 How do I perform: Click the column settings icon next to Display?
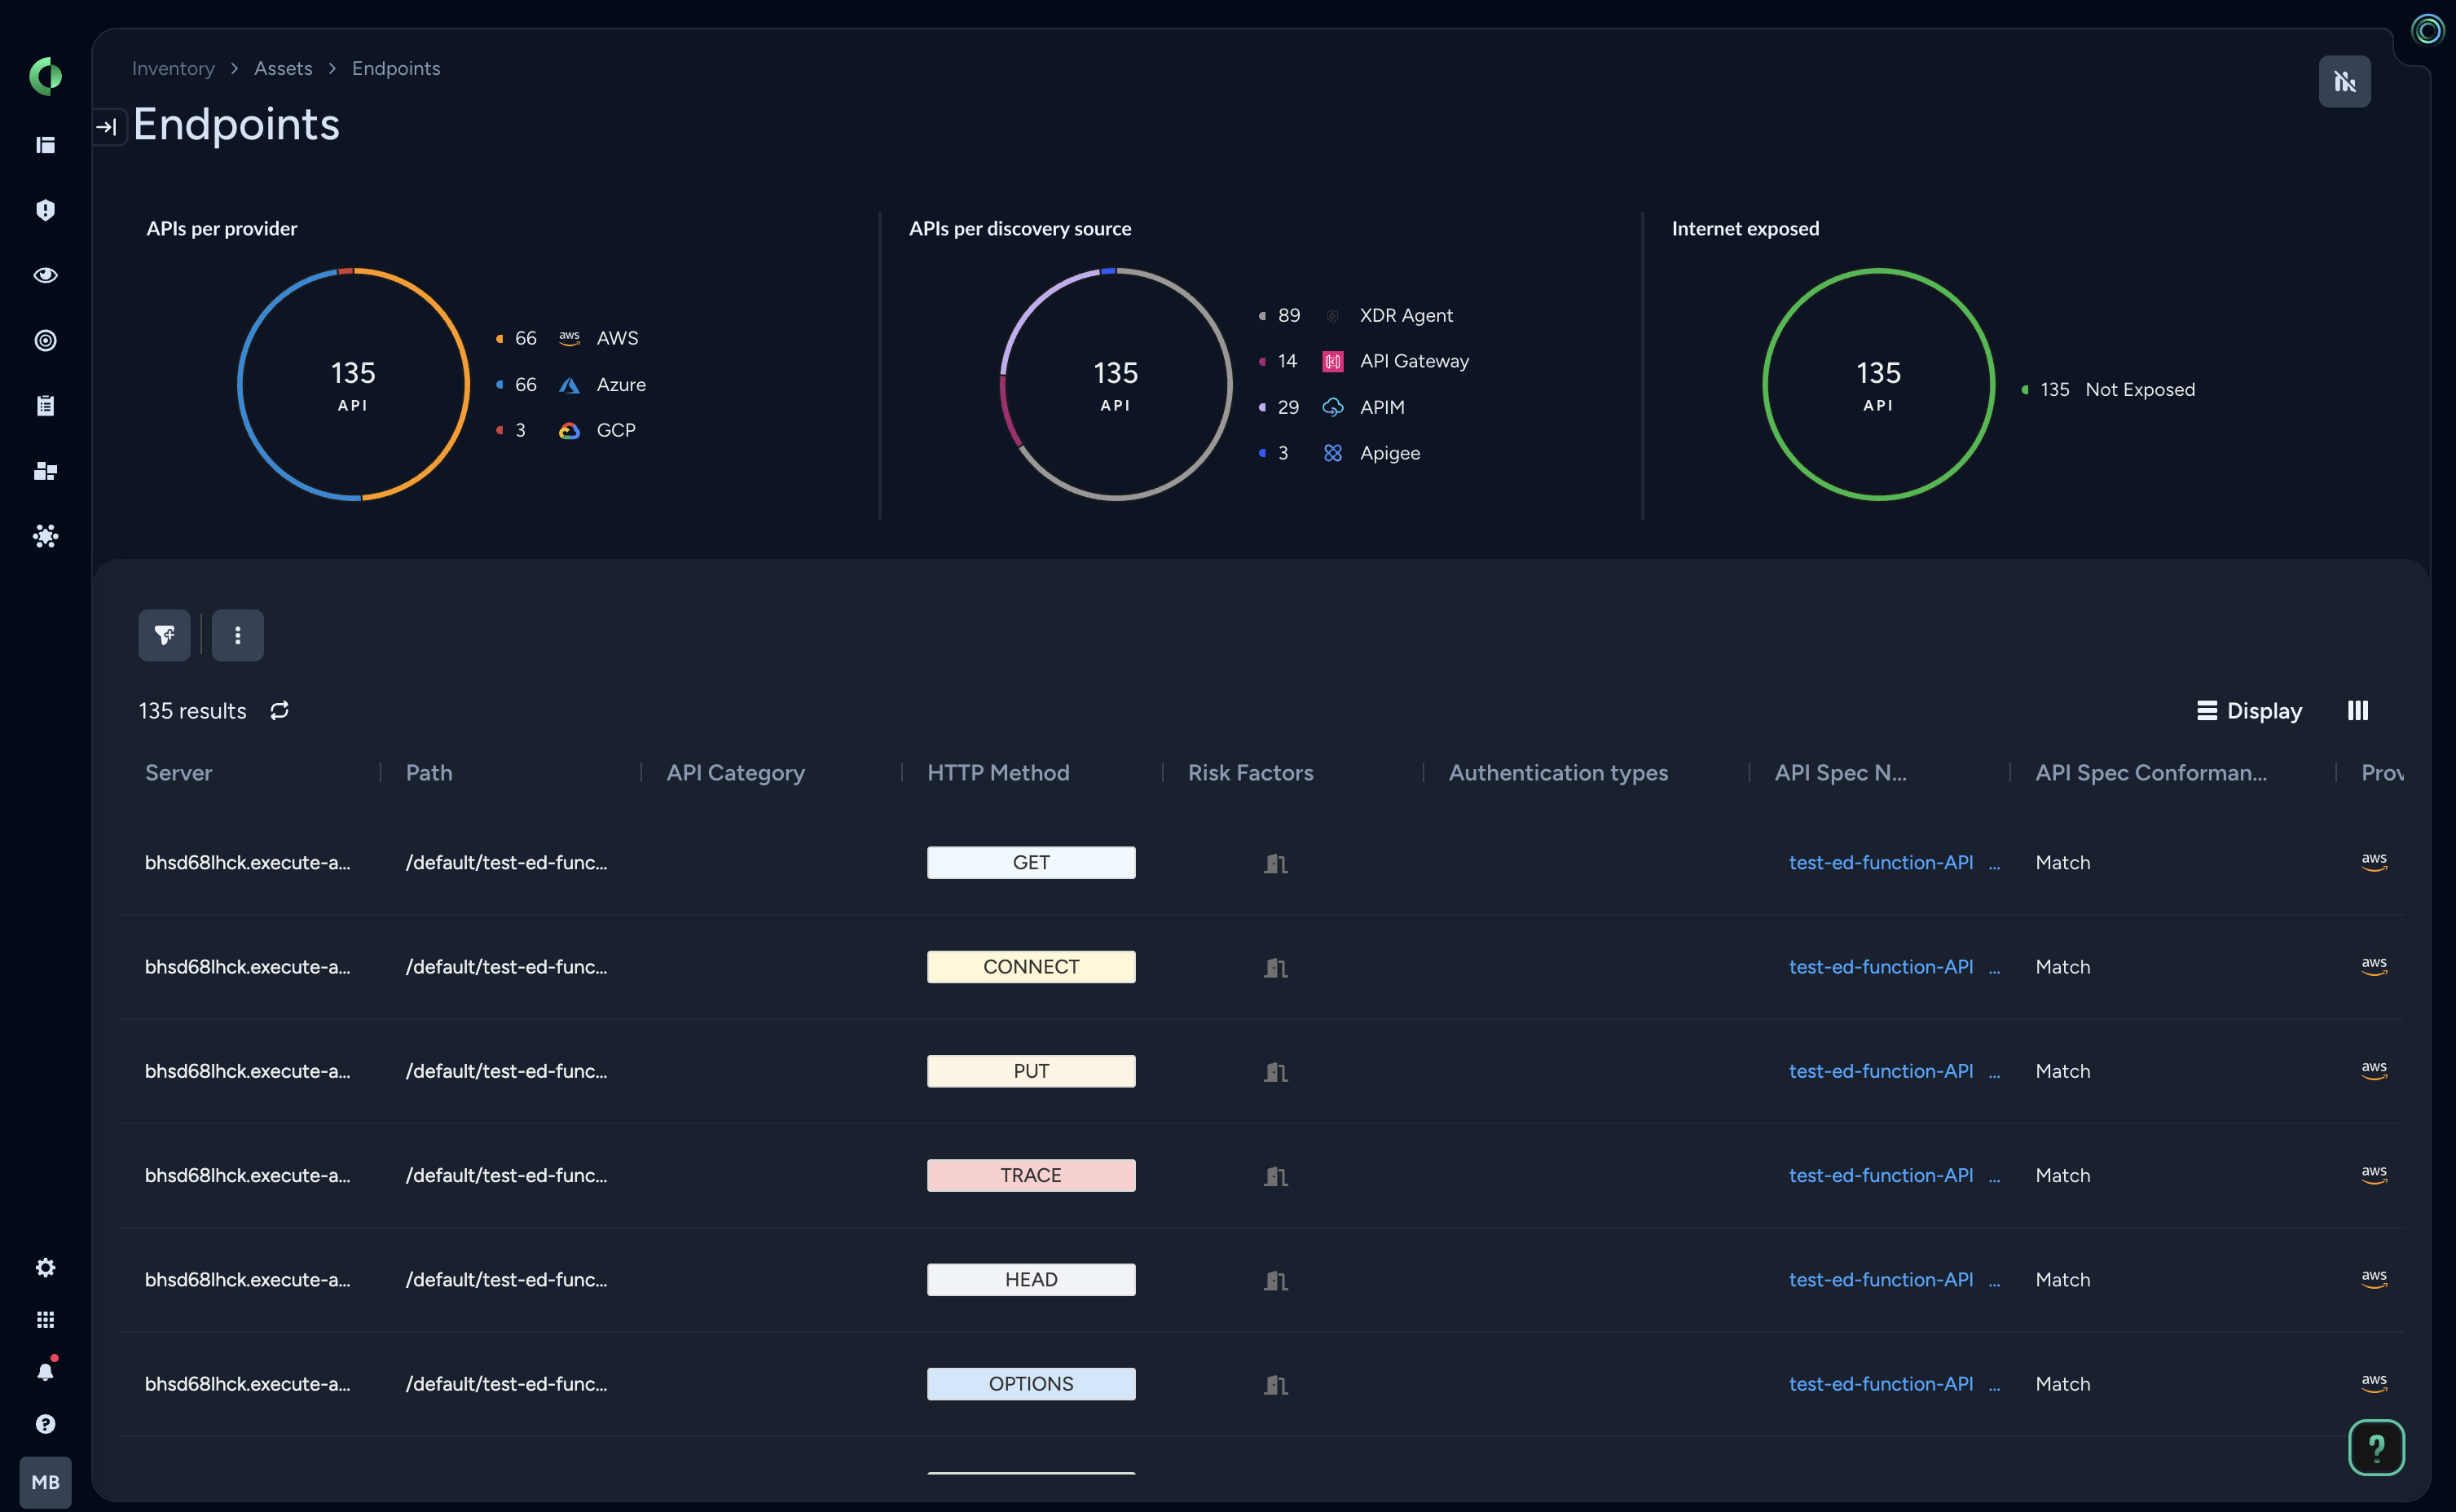tap(2358, 710)
